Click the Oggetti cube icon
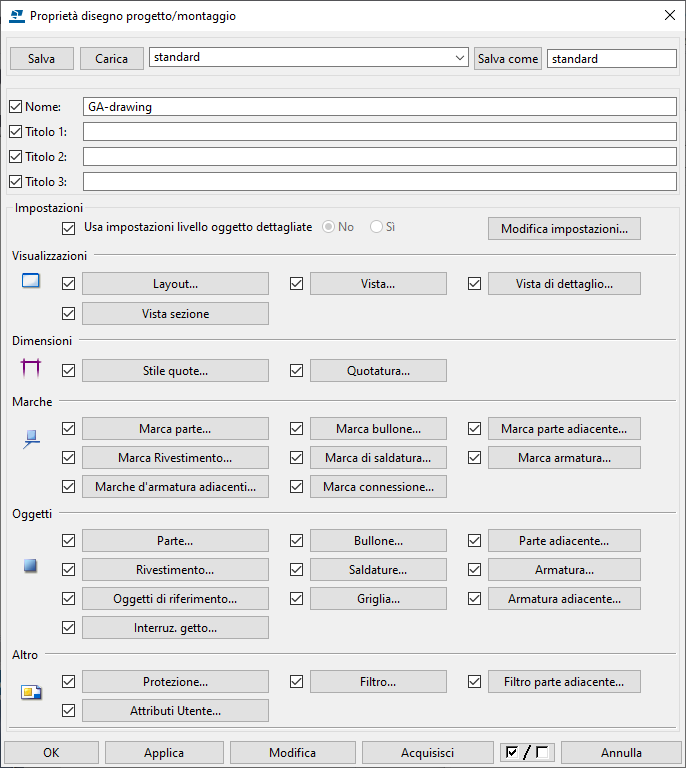Screen dimensions: 686x768 pos(30,566)
